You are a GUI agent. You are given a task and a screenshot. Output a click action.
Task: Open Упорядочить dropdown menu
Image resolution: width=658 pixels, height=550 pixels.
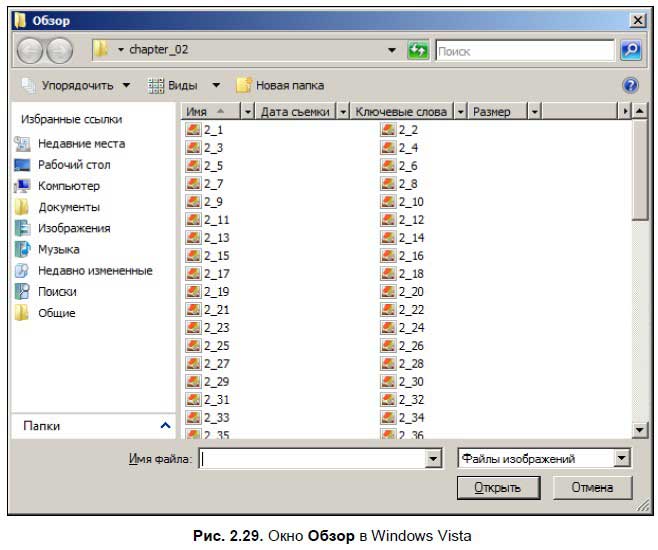click(126, 85)
